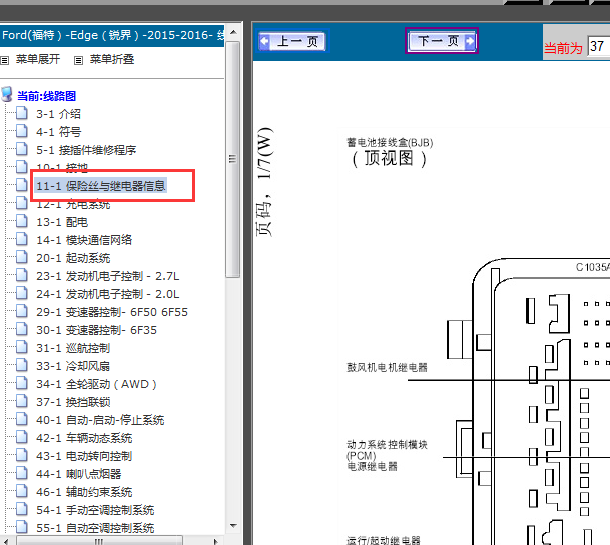
Task: Click the page icon beside 29-1 变速器控制
Action: 22,310
